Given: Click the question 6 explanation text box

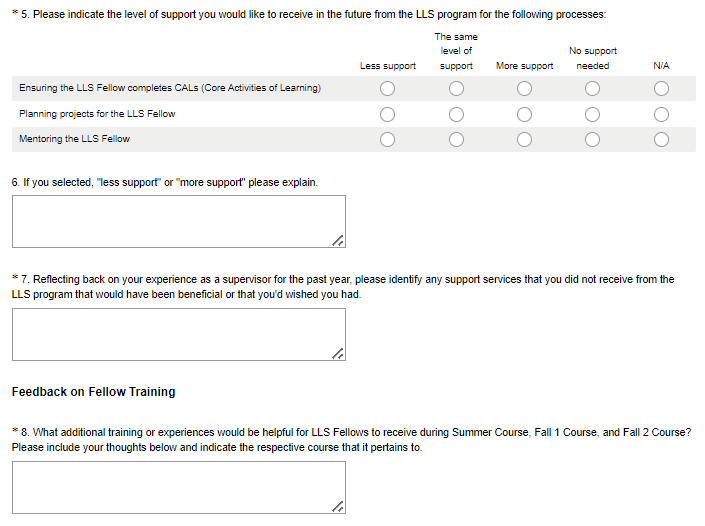Looking at the screenshot, I should 178,221.
